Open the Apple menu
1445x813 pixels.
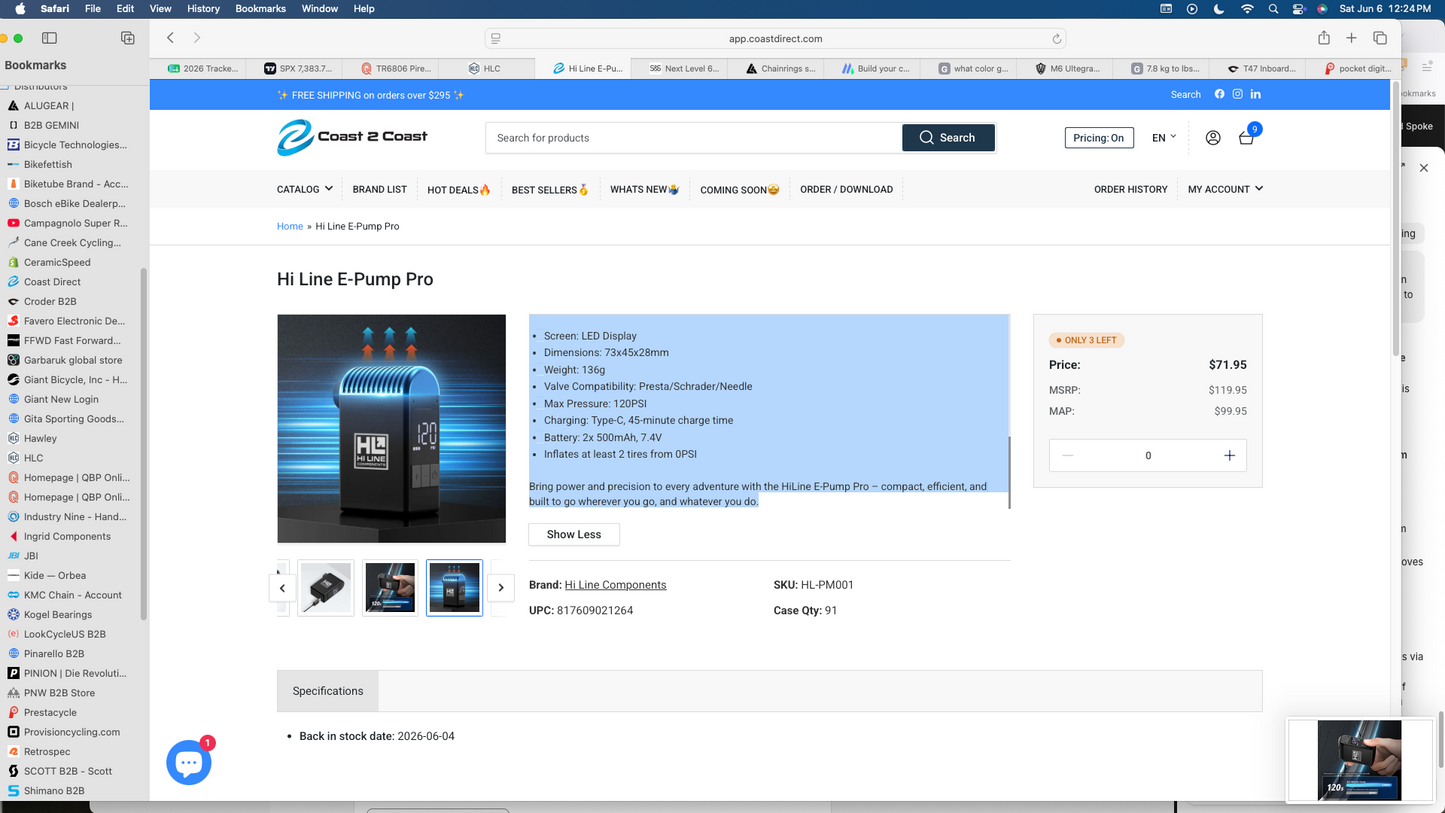point(20,9)
